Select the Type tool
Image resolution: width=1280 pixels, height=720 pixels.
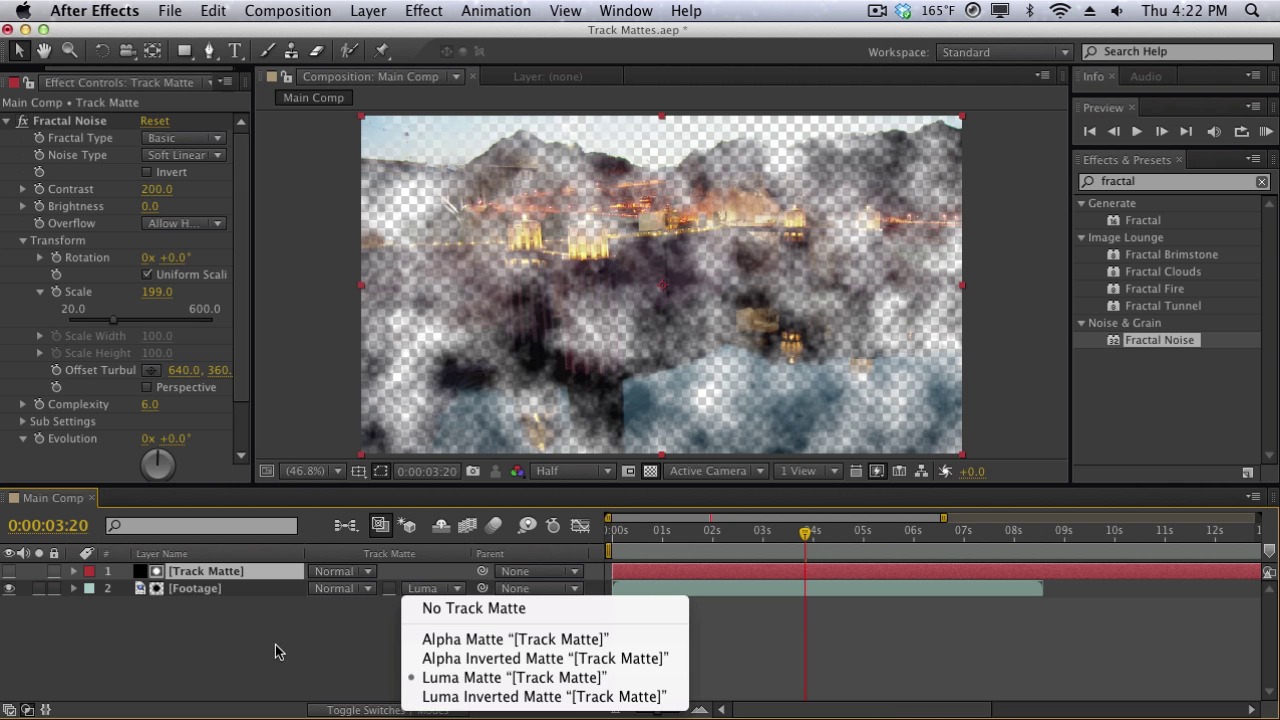235,51
